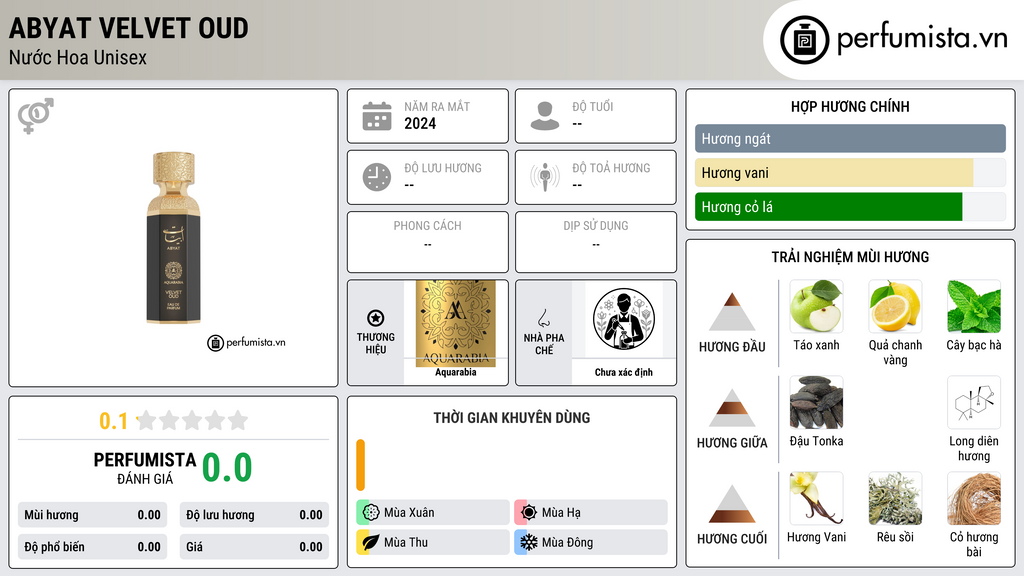Click the Mùa Đông season button
This screenshot has width=1024, height=576.
[591, 542]
